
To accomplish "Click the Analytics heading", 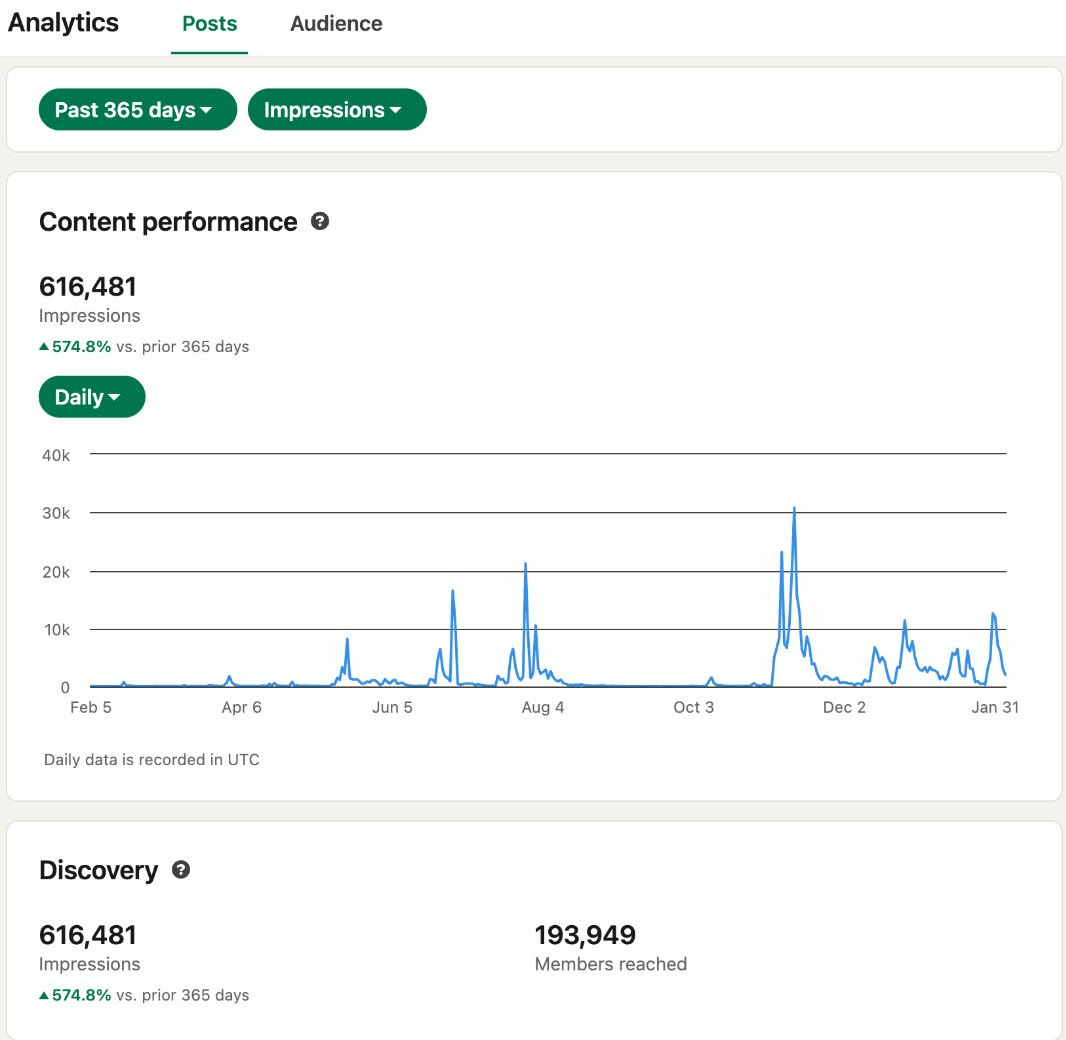I will (x=63, y=22).
